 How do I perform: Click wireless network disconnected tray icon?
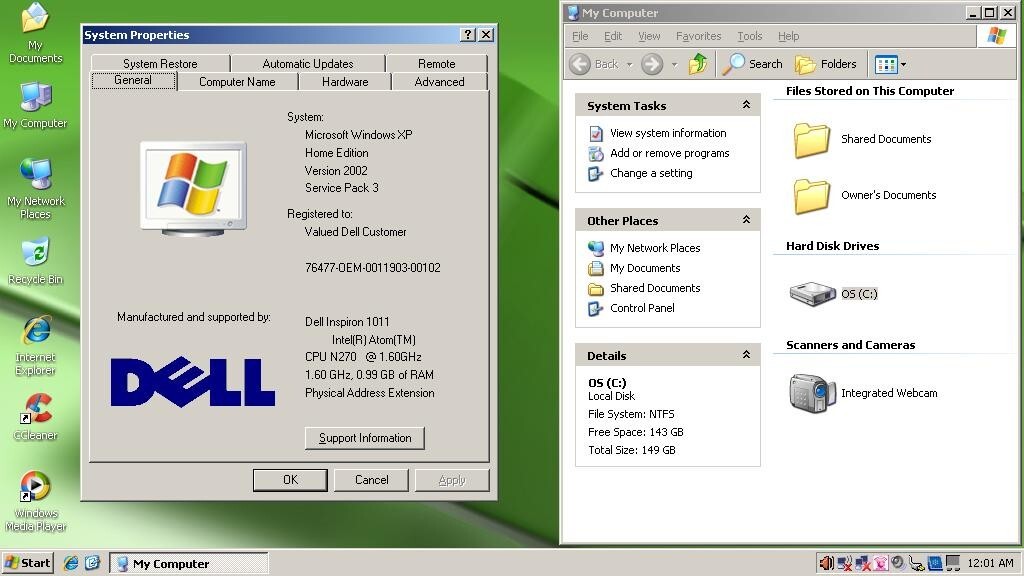844,563
